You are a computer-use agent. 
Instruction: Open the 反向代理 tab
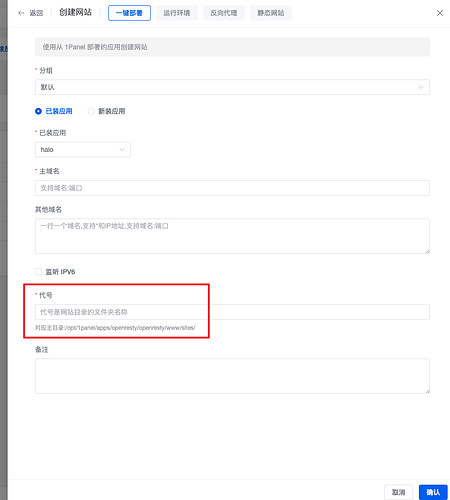pos(224,13)
